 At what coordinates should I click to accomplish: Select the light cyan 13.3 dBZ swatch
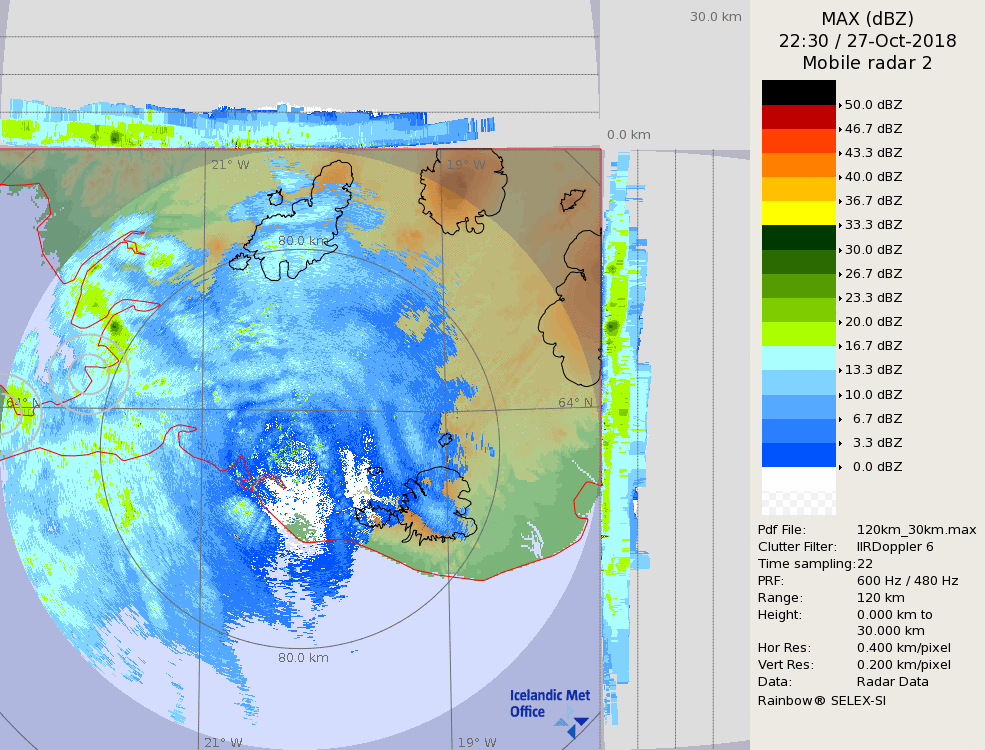pos(798,358)
